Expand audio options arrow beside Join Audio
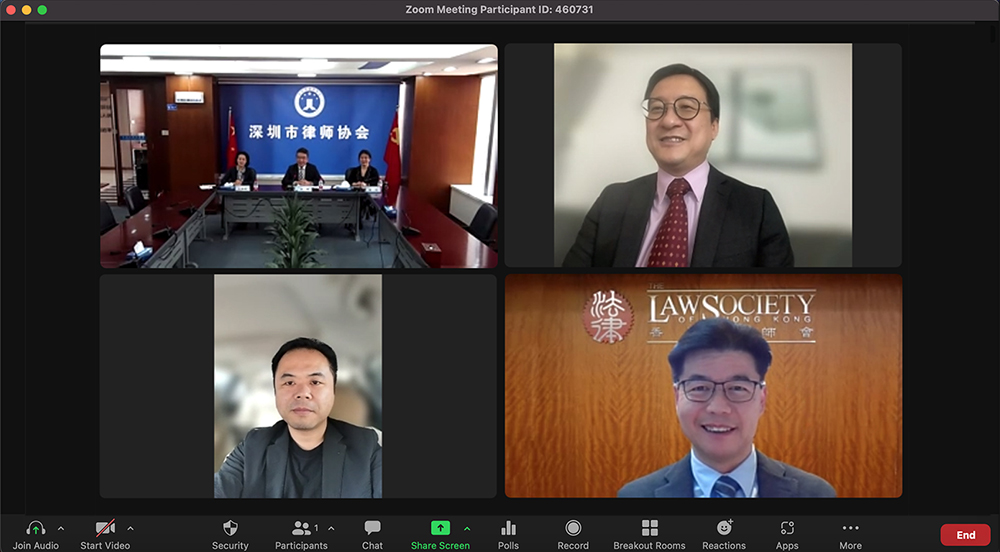This screenshot has height=552, width=1000. (x=61, y=528)
